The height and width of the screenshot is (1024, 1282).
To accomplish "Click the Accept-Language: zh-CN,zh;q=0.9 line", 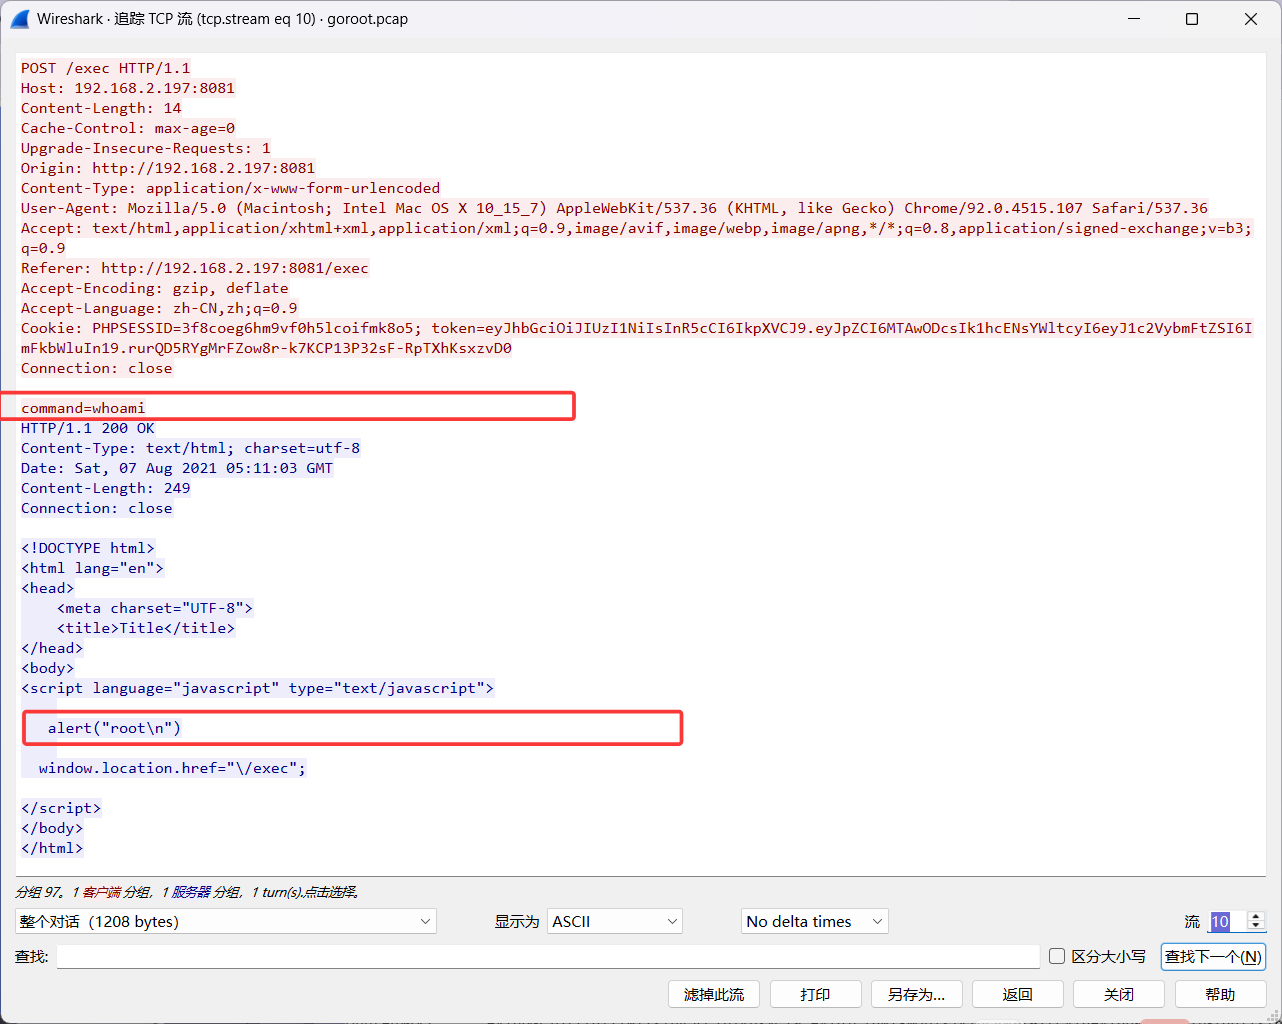I will coord(159,308).
